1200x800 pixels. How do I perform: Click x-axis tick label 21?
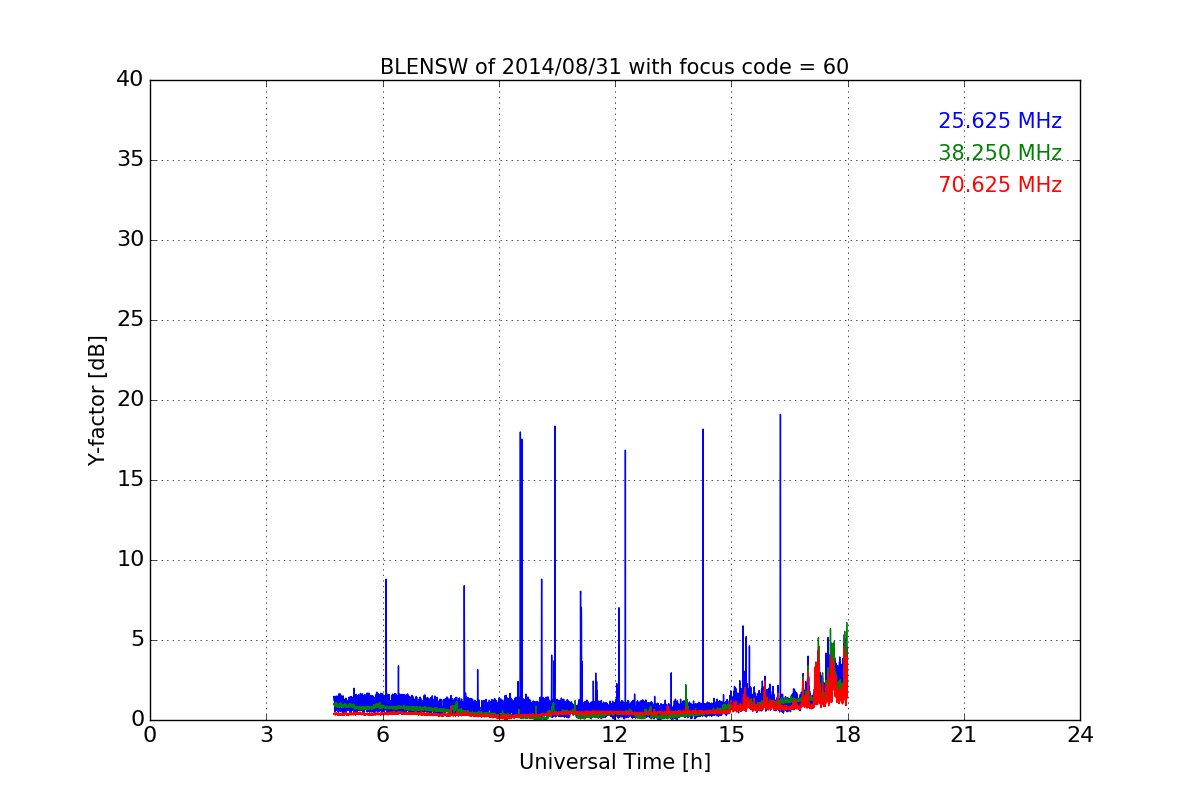tap(964, 735)
